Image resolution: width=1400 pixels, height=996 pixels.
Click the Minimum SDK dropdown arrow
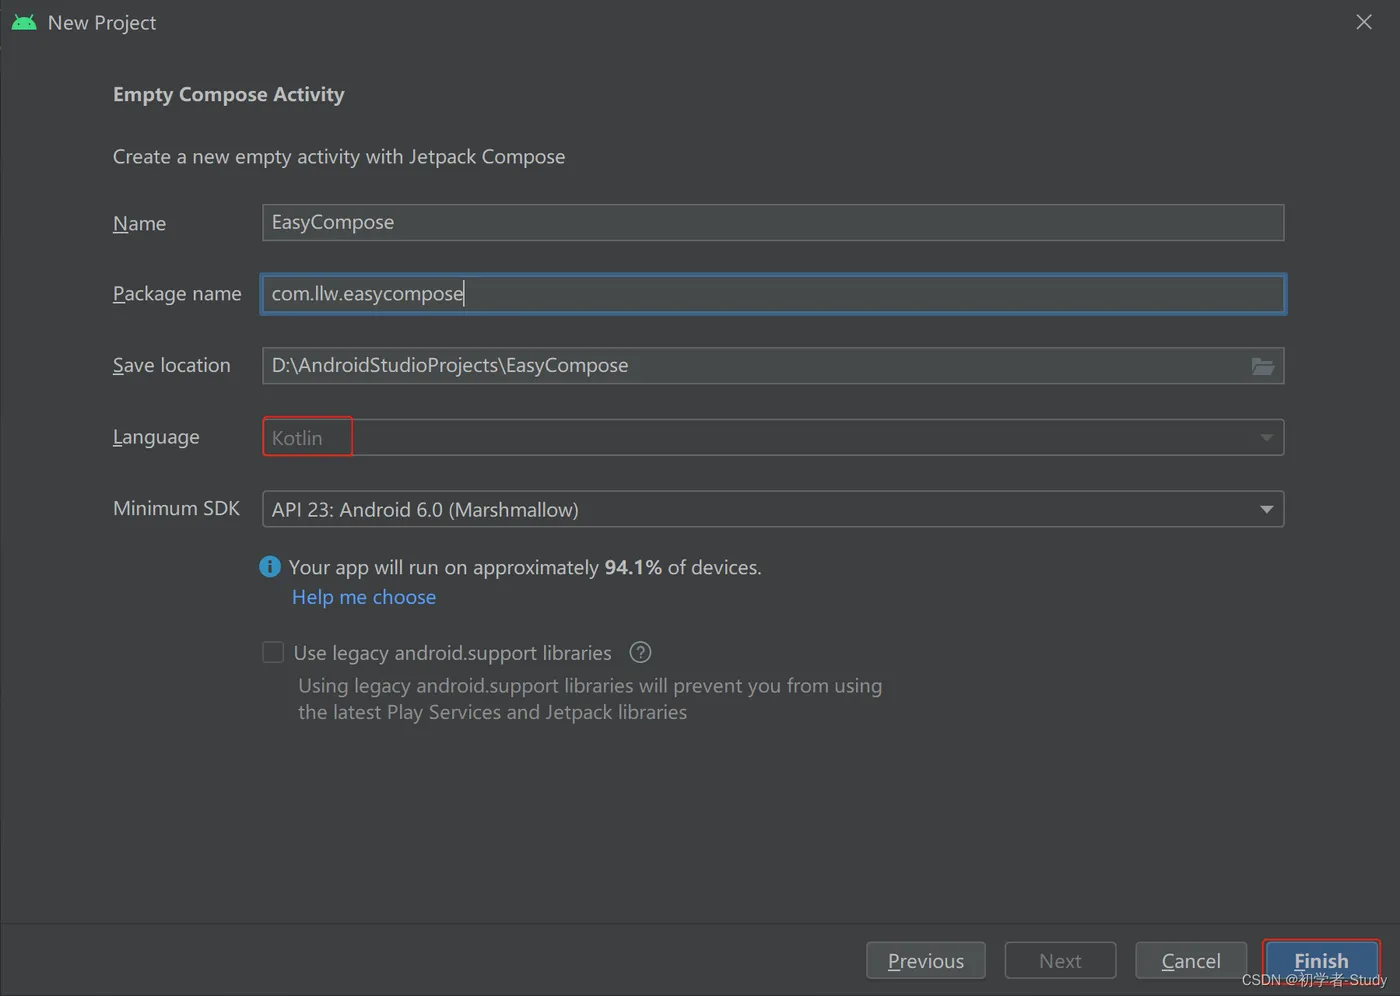click(1266, 509)
